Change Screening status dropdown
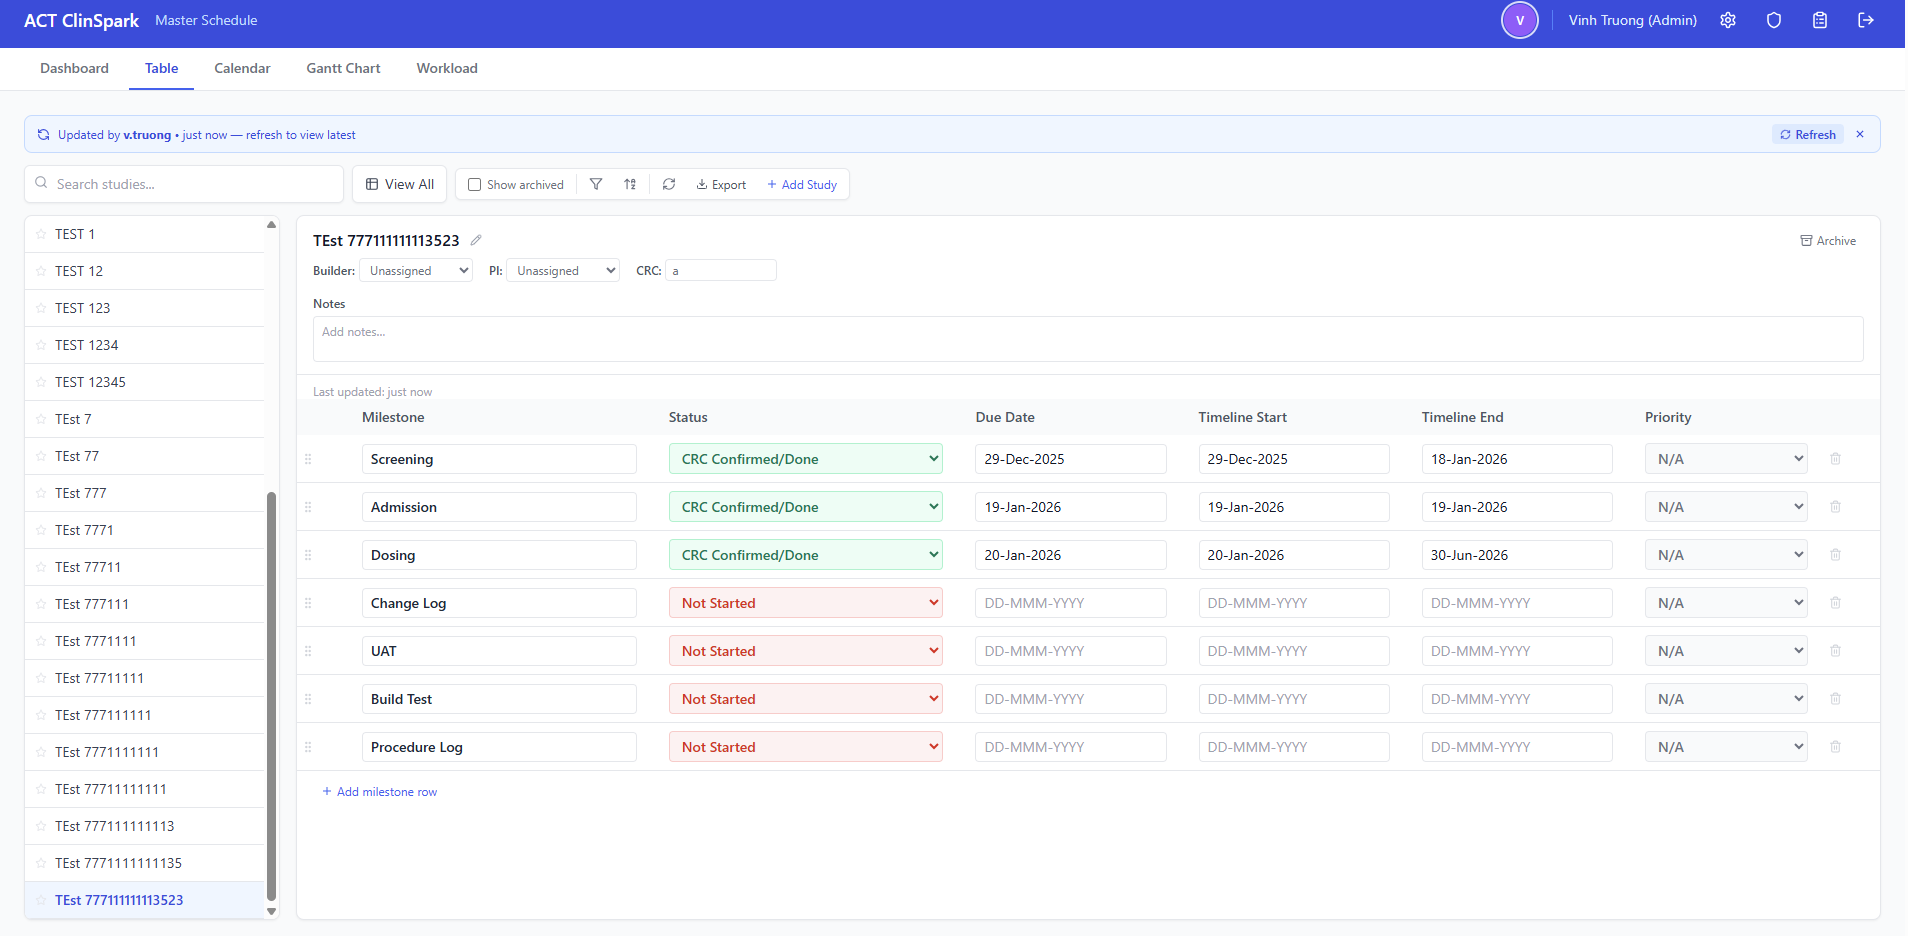 pyautogui.click(x=806, y=459)
